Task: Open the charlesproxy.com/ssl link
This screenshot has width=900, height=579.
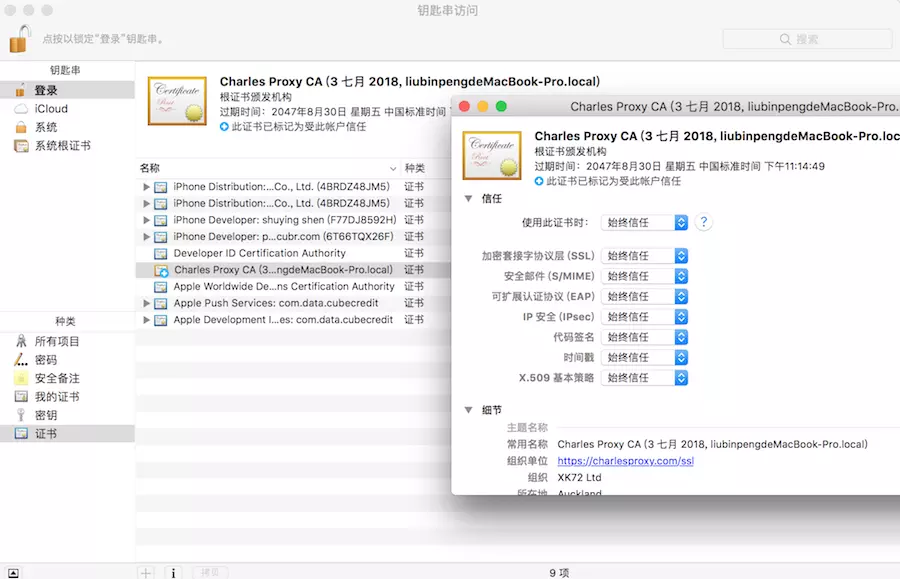Action: (x=625, y=461)
